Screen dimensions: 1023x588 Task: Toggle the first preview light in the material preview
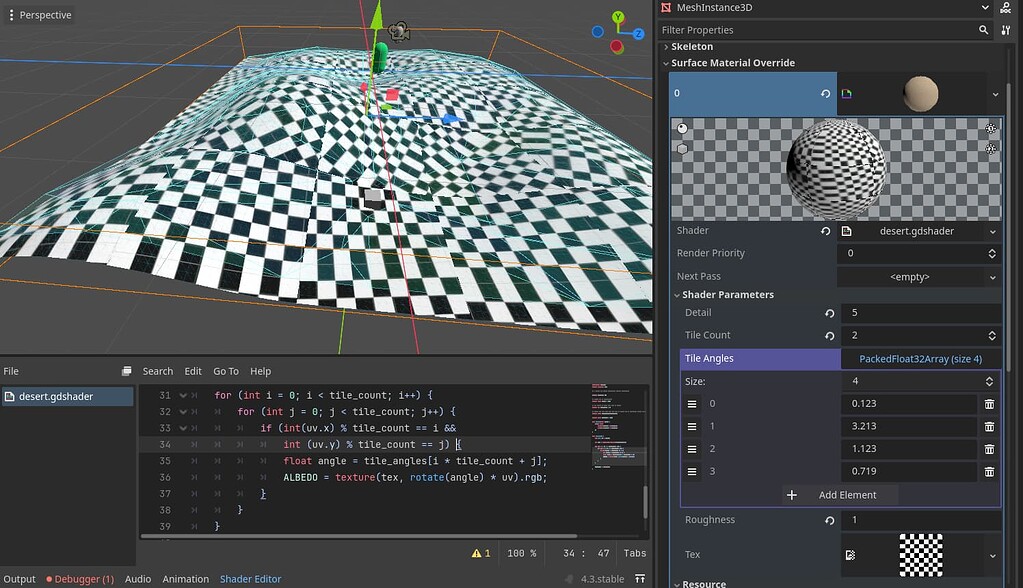click(990, 129)
